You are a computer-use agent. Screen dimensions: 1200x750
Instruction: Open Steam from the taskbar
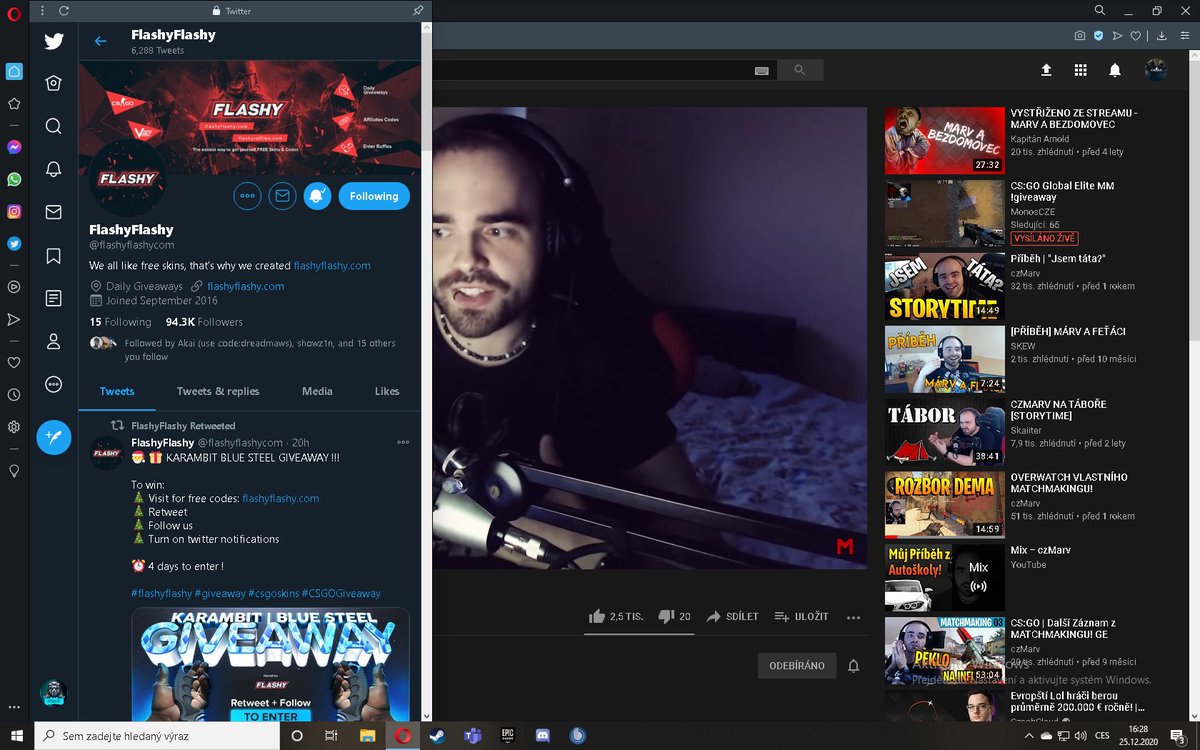tap(437, 735)
